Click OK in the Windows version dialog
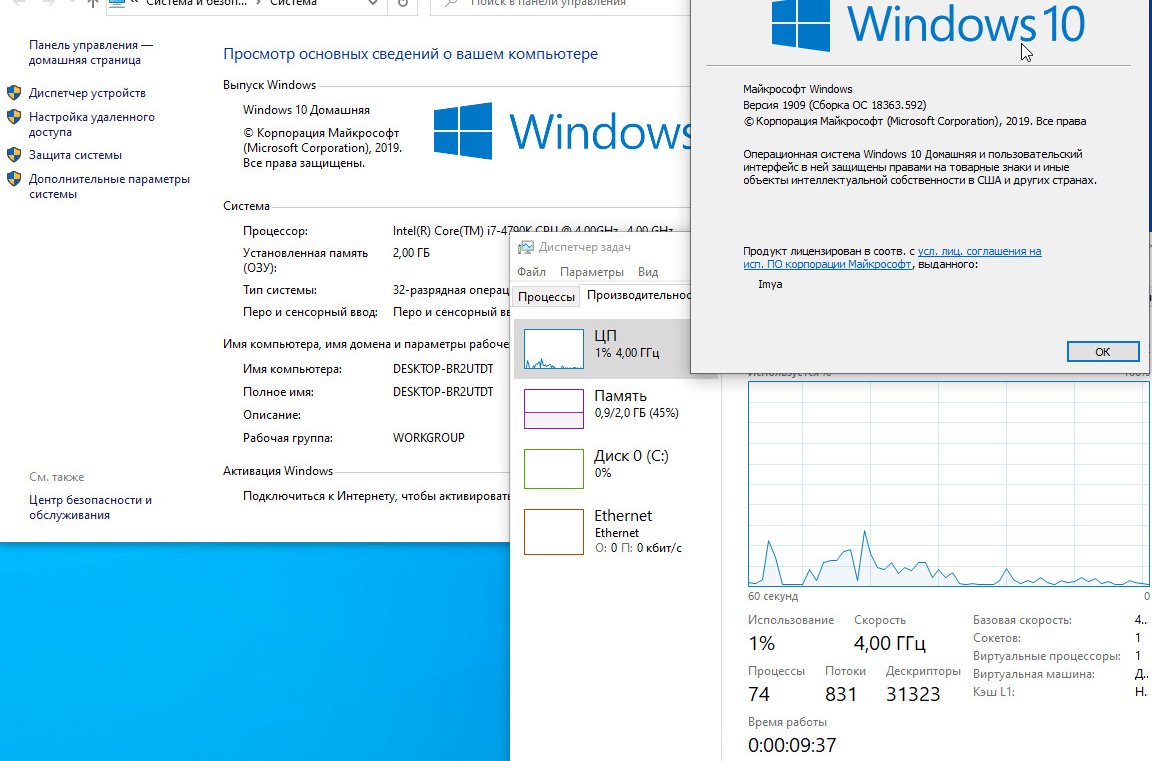1152x761 pixels. click(1103, 352)
